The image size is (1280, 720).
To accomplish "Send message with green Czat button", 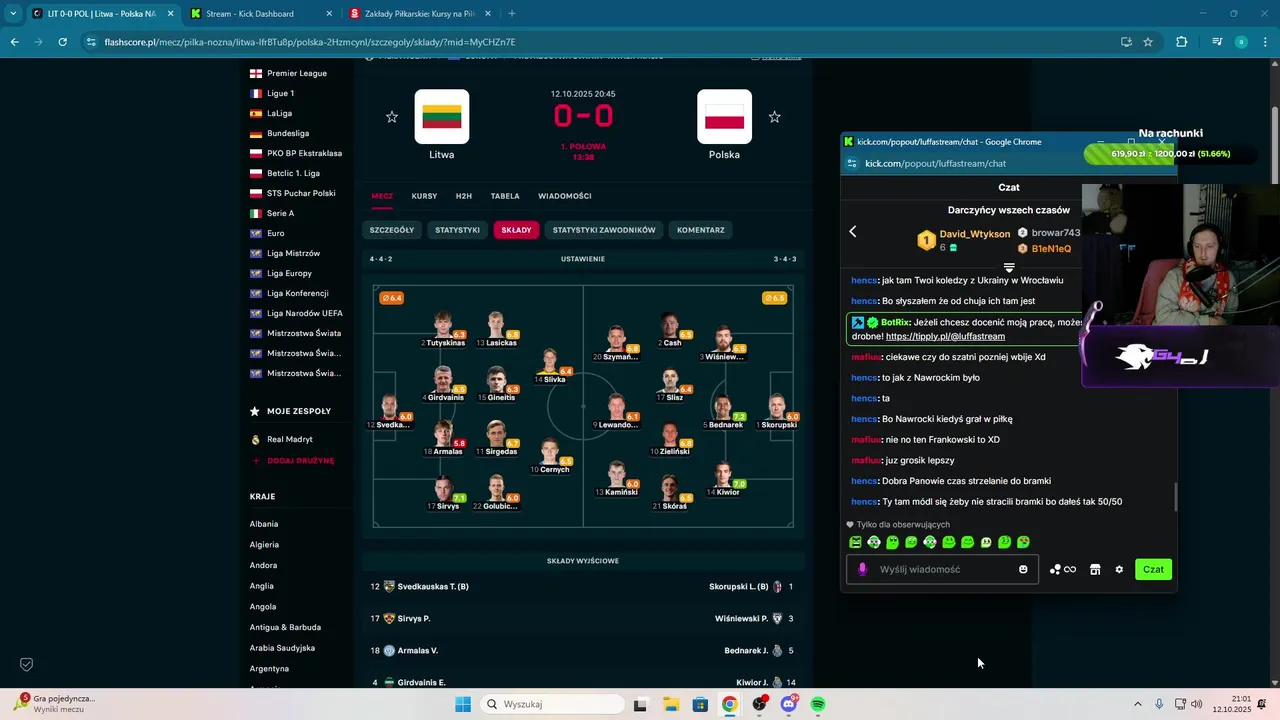I will [x=1153, y=569].
